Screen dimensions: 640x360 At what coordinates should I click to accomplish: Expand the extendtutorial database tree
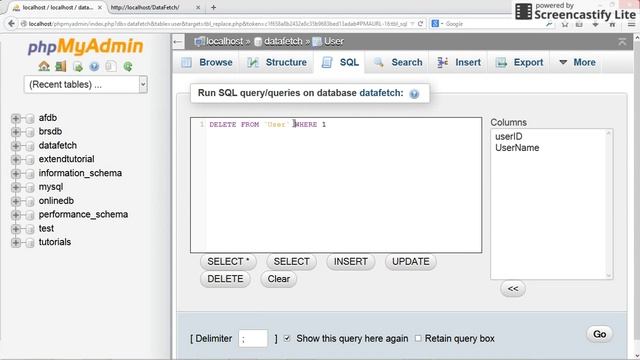(16, 160)
